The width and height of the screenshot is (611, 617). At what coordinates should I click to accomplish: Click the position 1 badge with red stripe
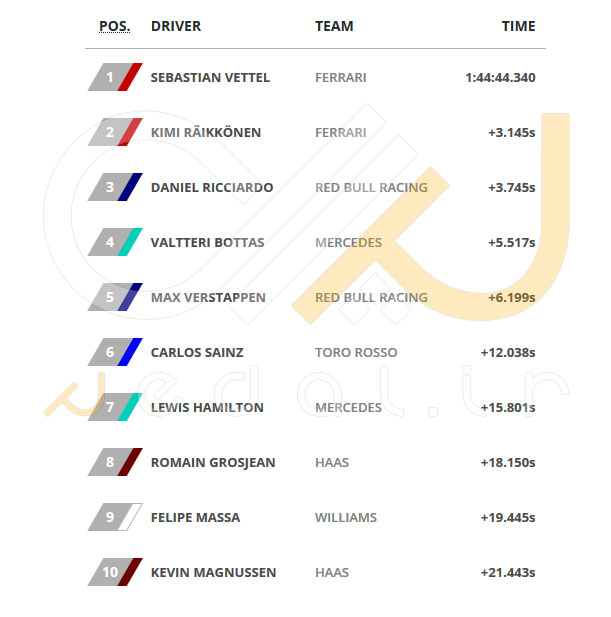click(x=115, y=77)
